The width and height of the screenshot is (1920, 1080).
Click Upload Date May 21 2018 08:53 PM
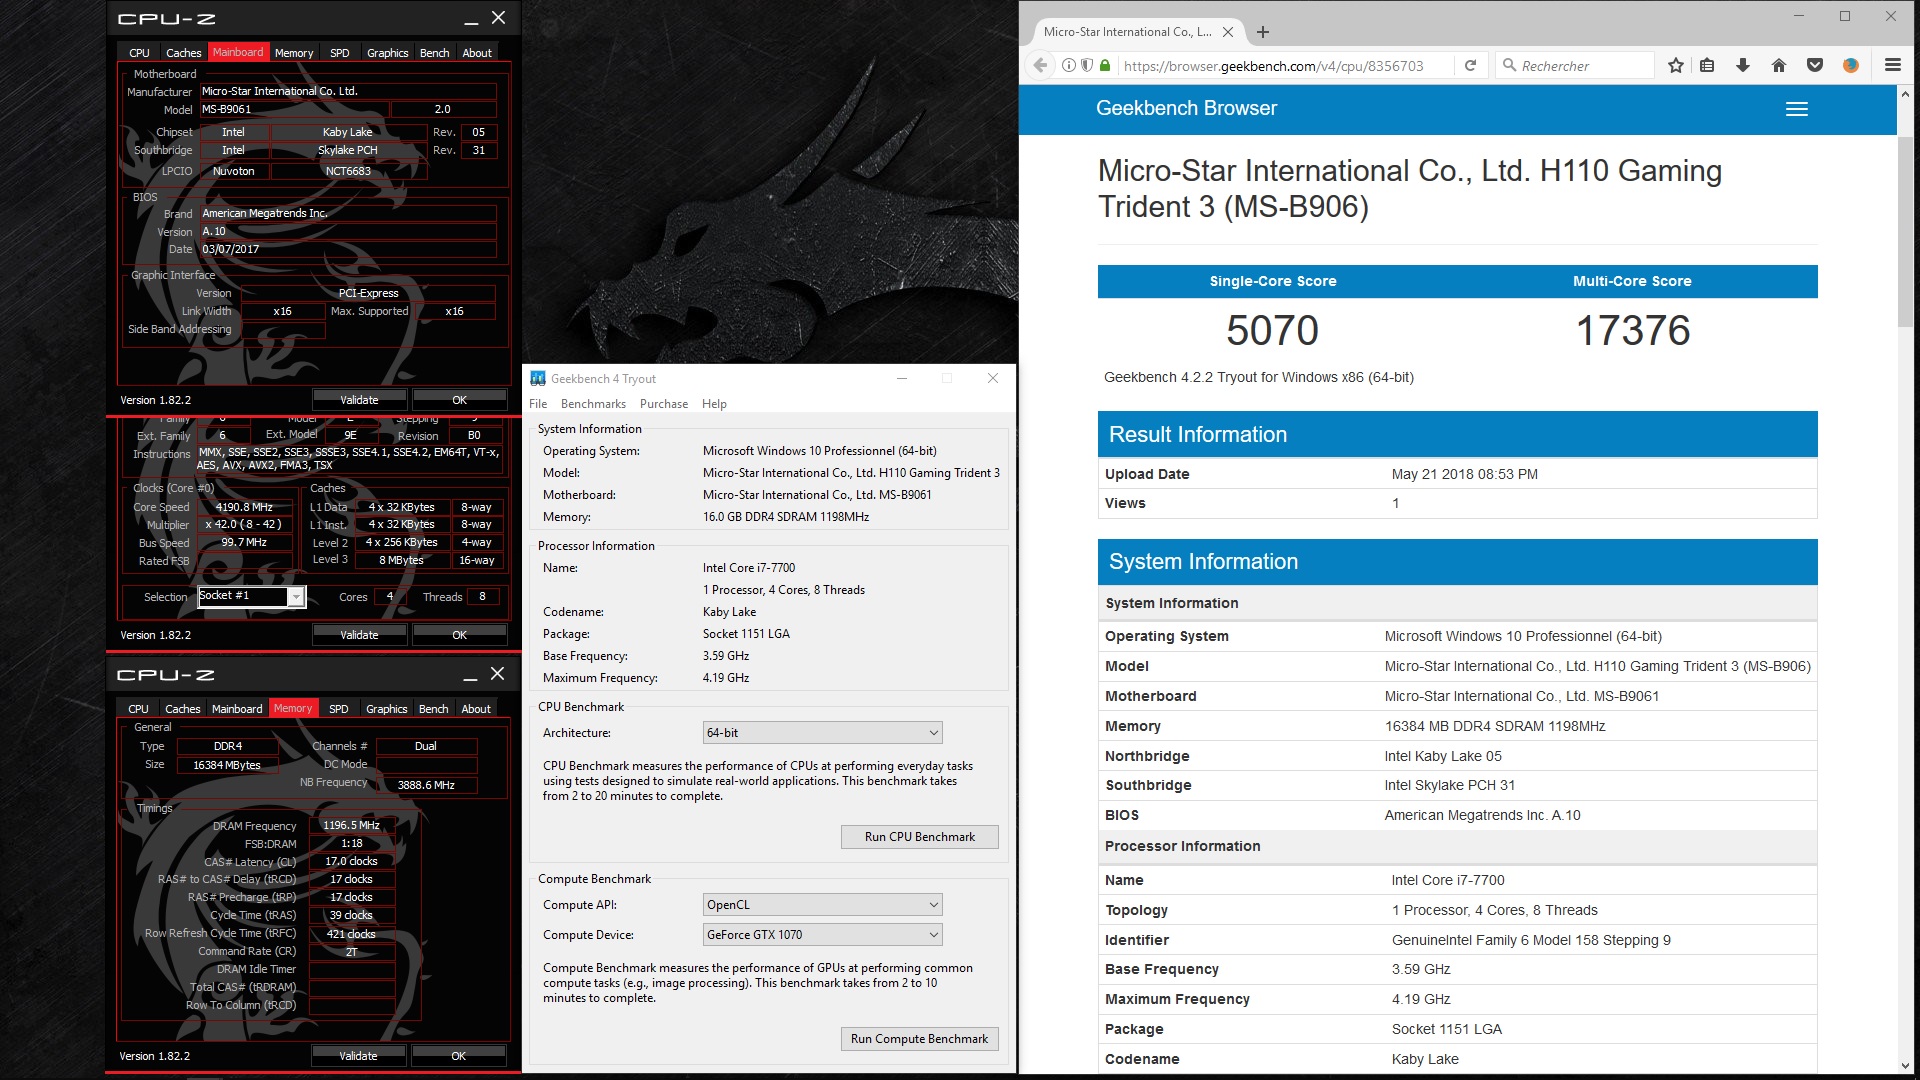1464,474
